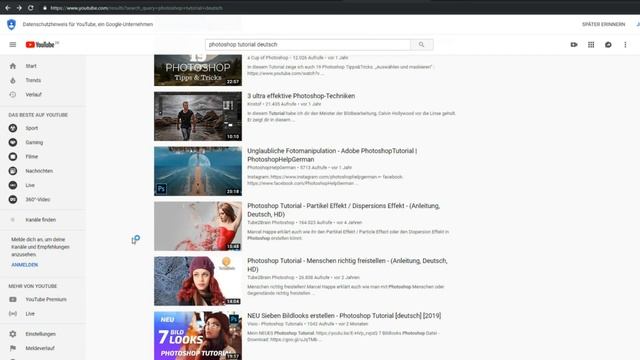640x360 pixels.
Task: Click channel name Kristof
Action: (x=254, y=104)
